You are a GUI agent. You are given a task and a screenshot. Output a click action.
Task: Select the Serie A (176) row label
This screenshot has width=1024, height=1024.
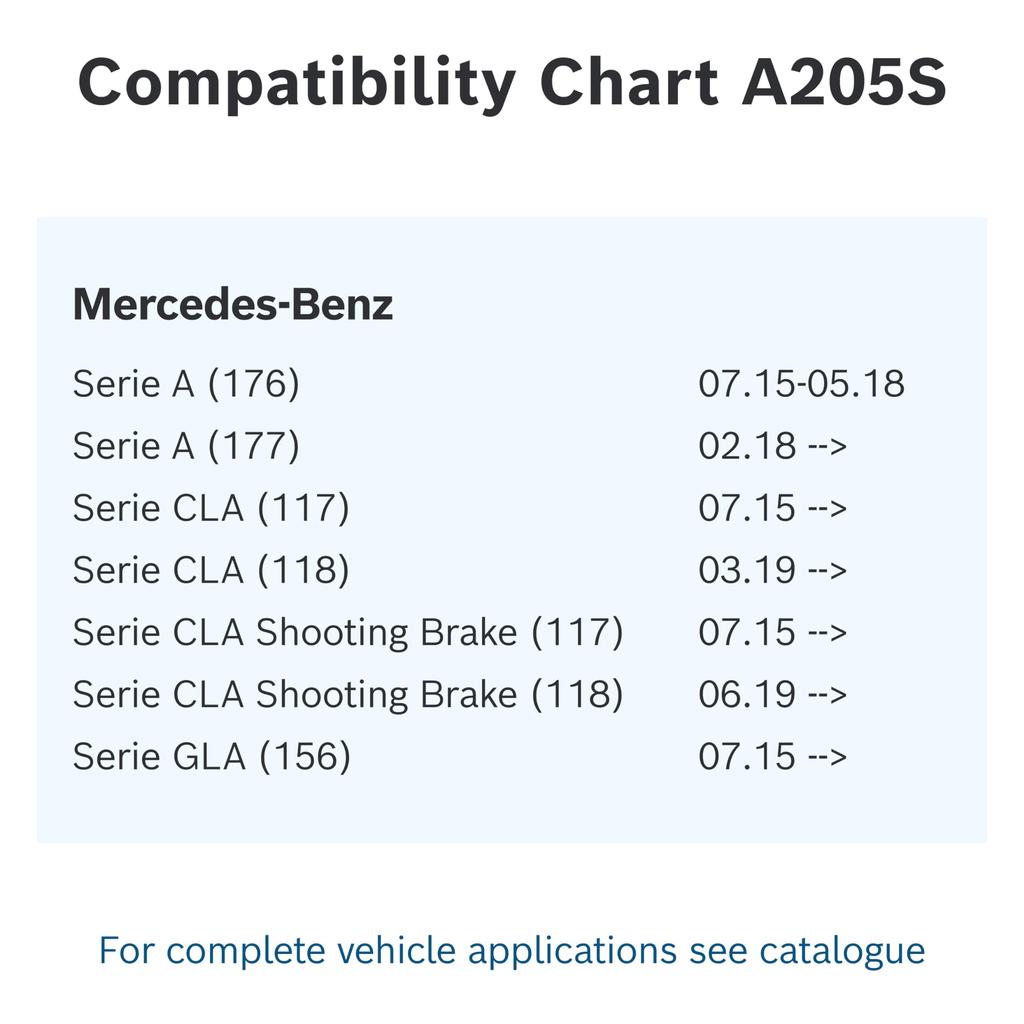coord(186,384)
